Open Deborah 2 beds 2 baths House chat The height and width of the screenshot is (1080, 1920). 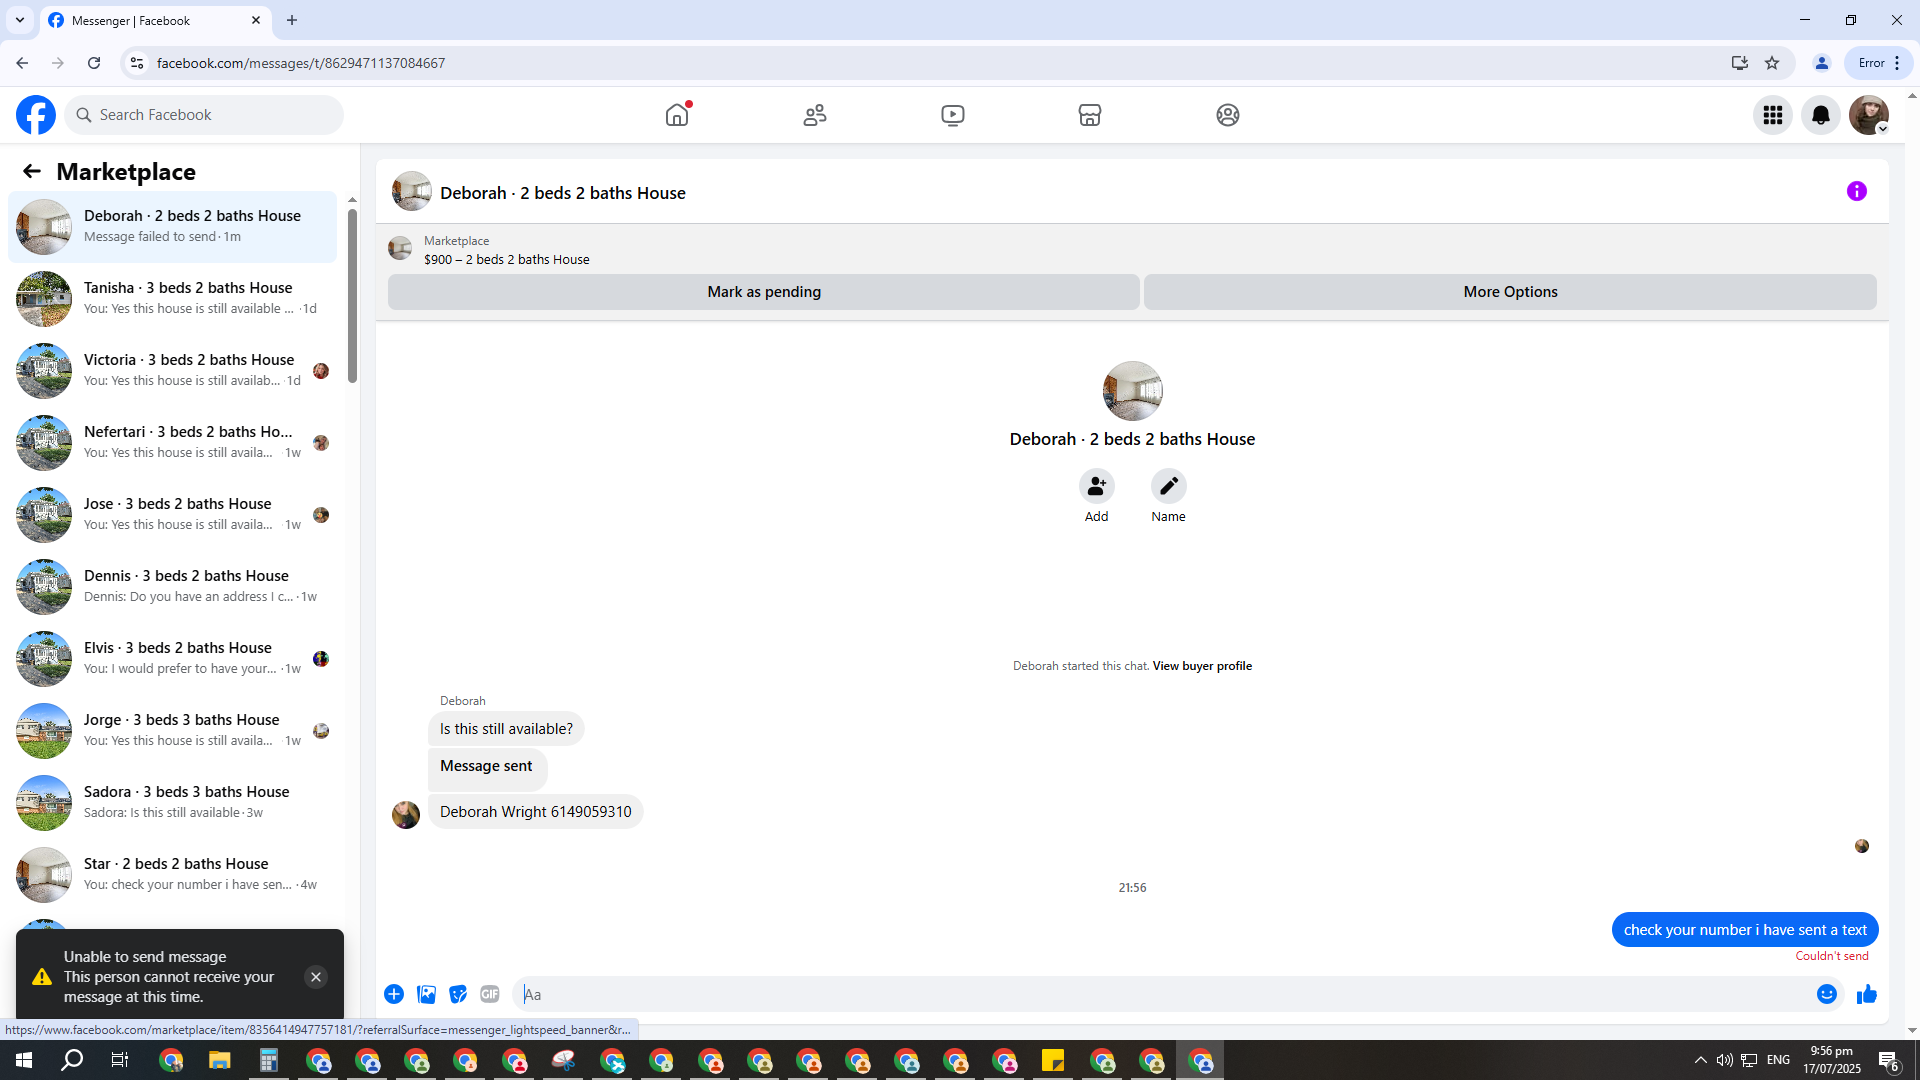tap(173, 227)
